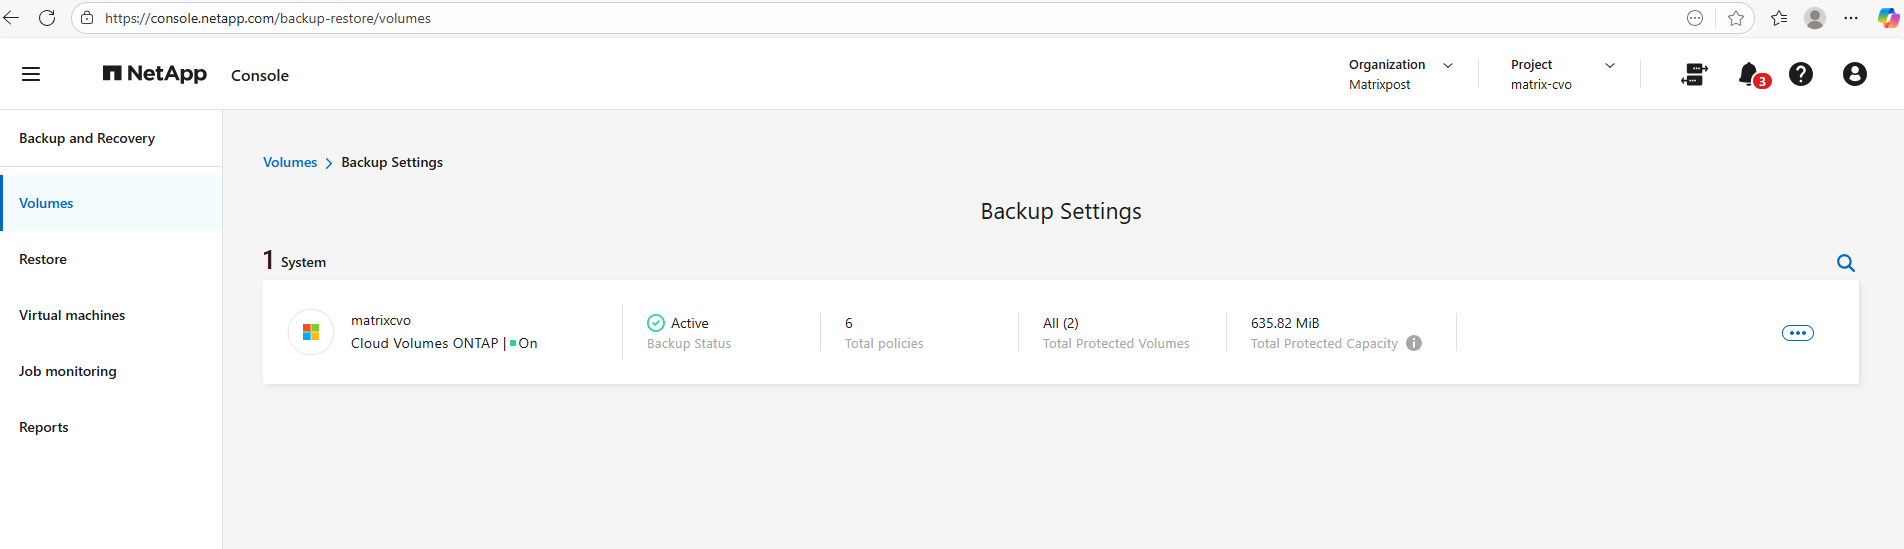
Task: Open the user account profile icon
Action: pos(1854,74)
